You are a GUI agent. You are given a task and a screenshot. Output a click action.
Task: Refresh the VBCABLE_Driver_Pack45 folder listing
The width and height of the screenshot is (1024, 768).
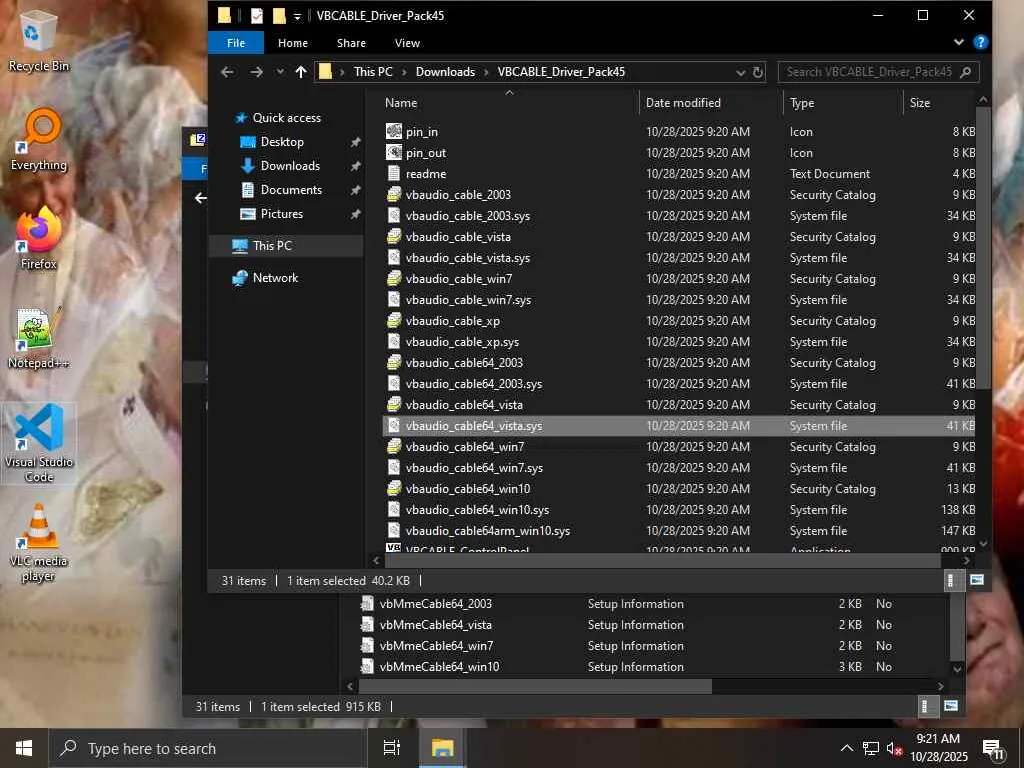pyautogui.click(x=758, y=72)
